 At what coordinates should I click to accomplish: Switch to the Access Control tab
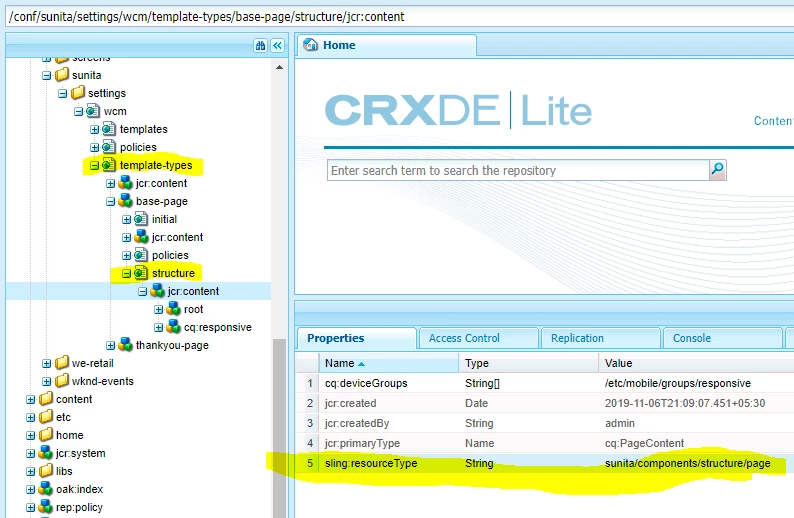[x=479, y=338]
